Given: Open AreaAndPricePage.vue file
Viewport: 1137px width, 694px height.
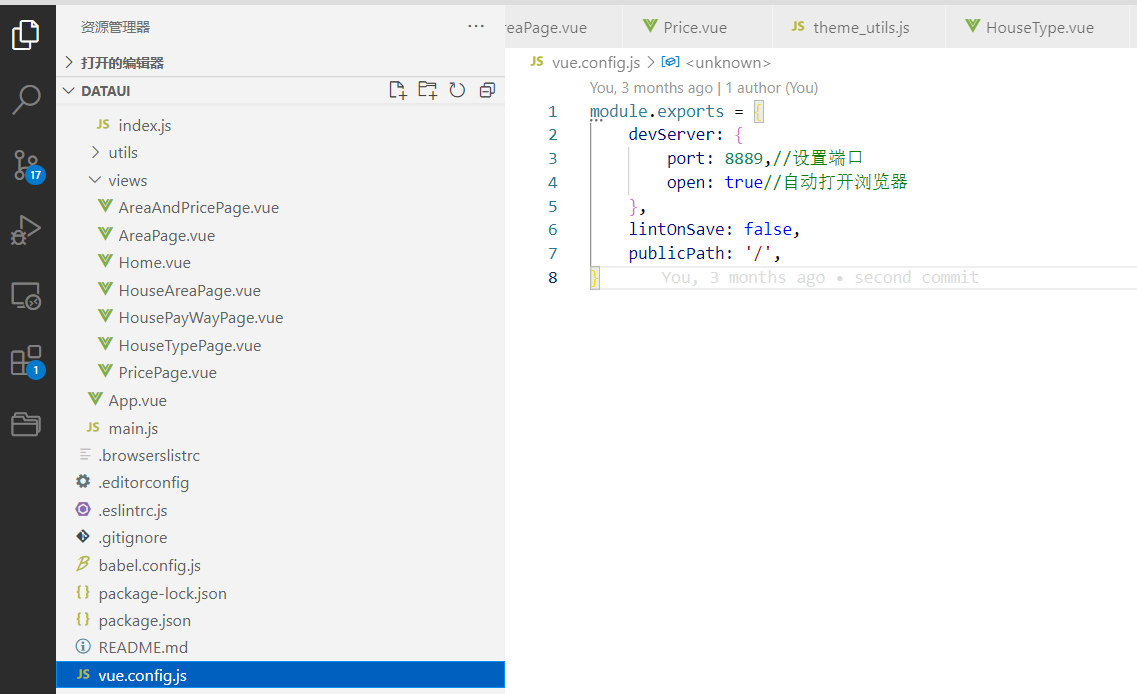Looking at the screenshot, I should point(281,207).
